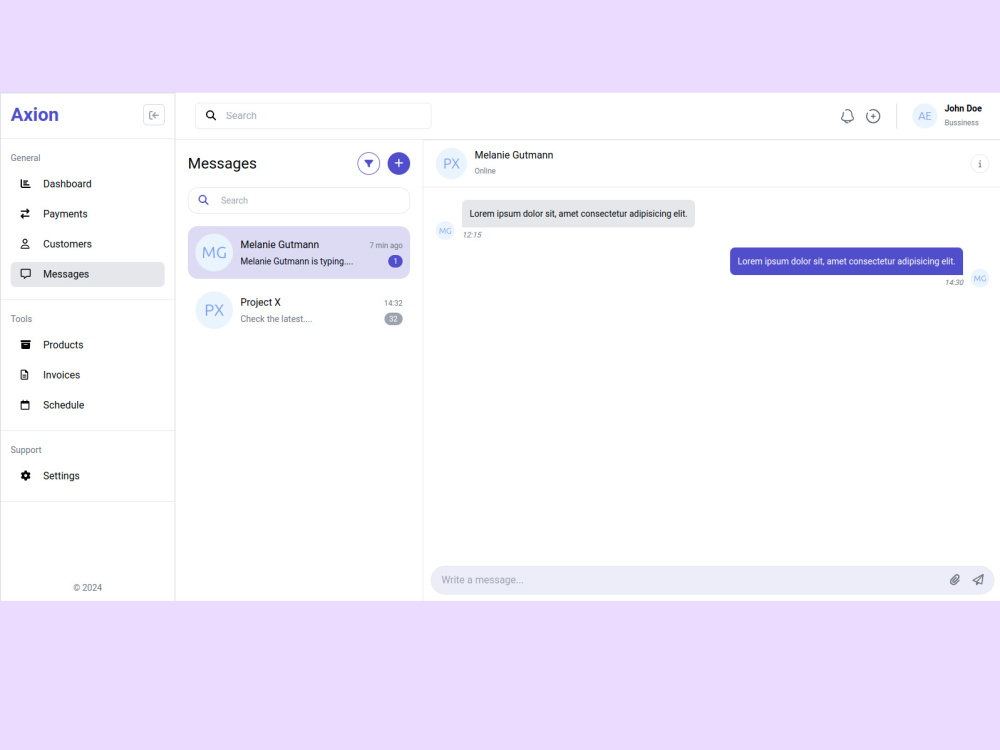Click Melanie Gutmann name in chat header
The image size is (1000, 750).
[x=513, y=155]
